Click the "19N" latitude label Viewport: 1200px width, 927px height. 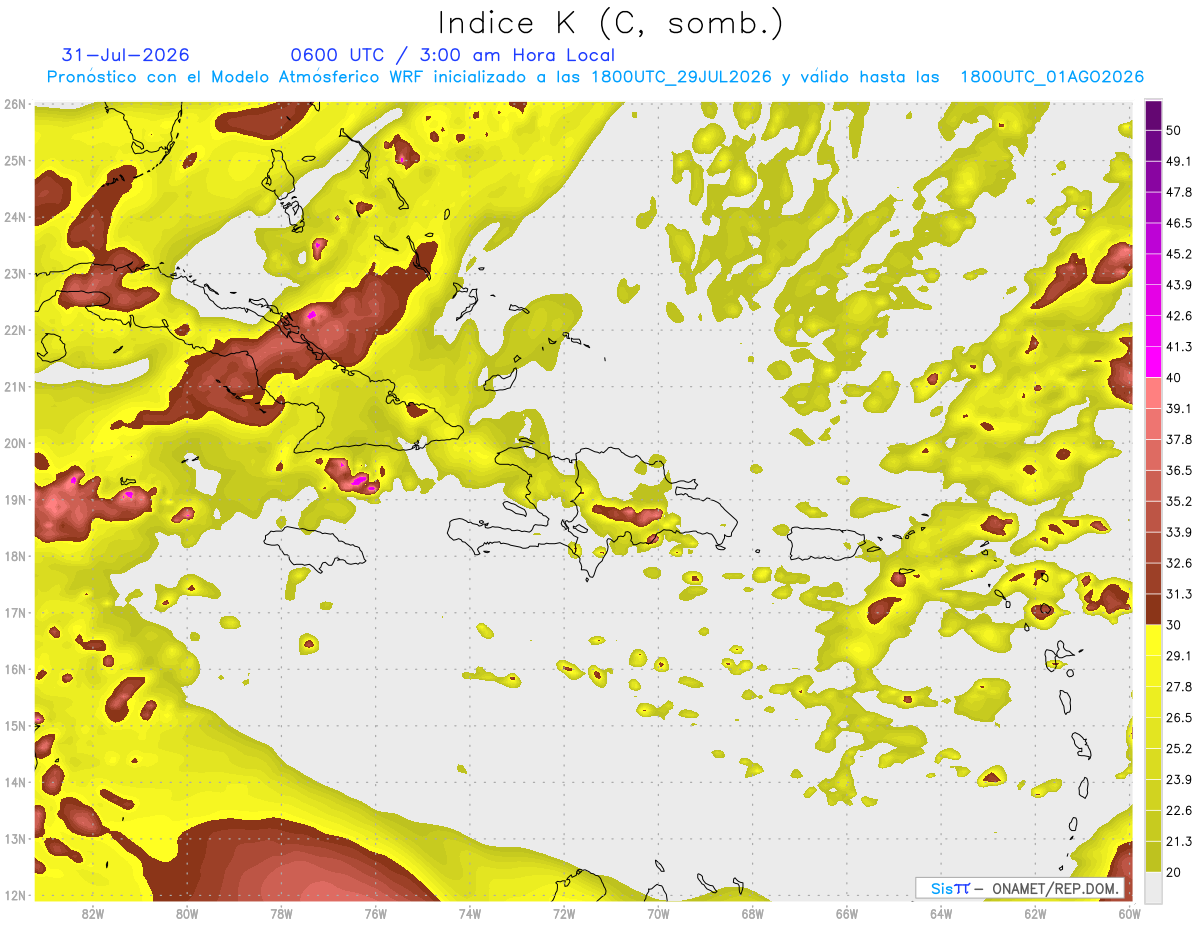(14, 500)
